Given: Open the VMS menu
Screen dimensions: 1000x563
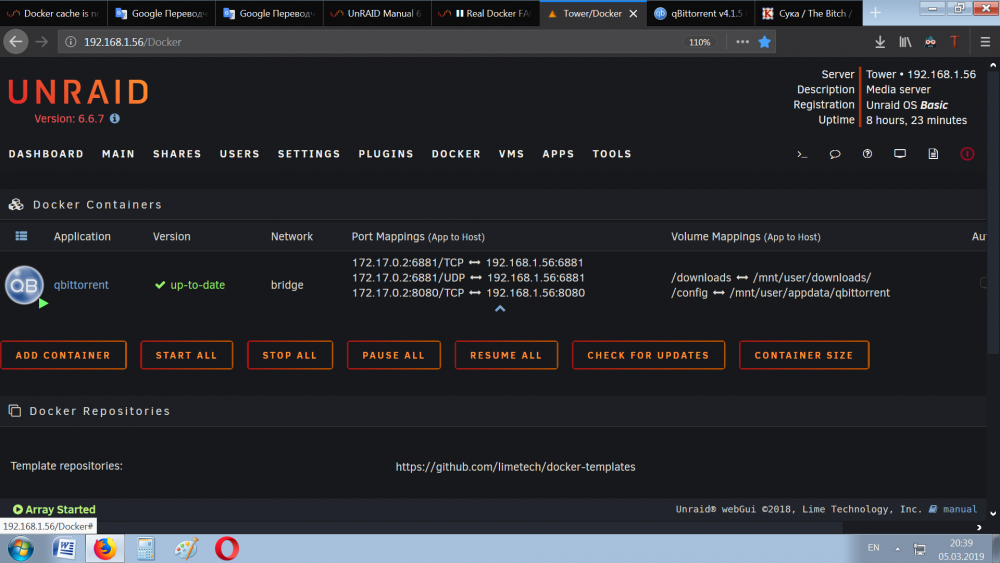Looking at the screenshot, I should click(x=511, y=154).
